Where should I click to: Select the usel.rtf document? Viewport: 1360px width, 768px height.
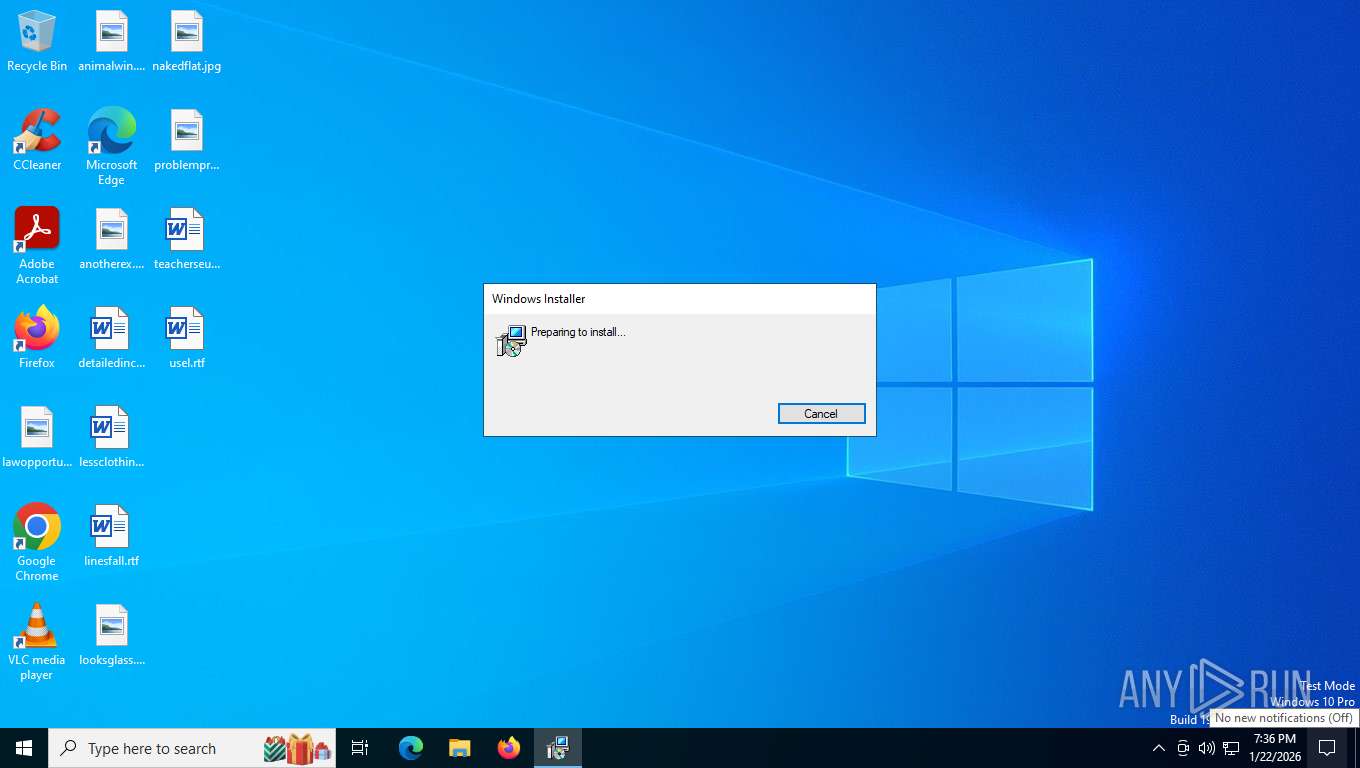click(187, 338)
